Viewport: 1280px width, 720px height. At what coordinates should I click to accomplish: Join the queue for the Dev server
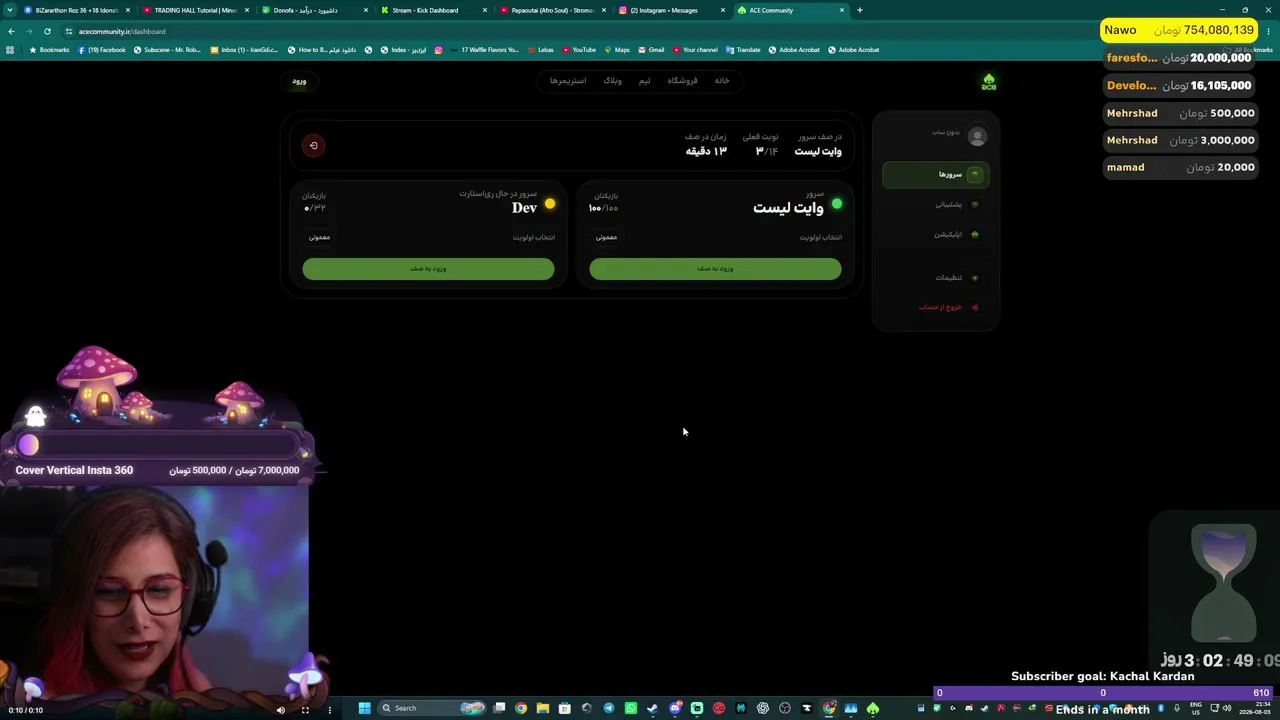(x=428, y=269)
